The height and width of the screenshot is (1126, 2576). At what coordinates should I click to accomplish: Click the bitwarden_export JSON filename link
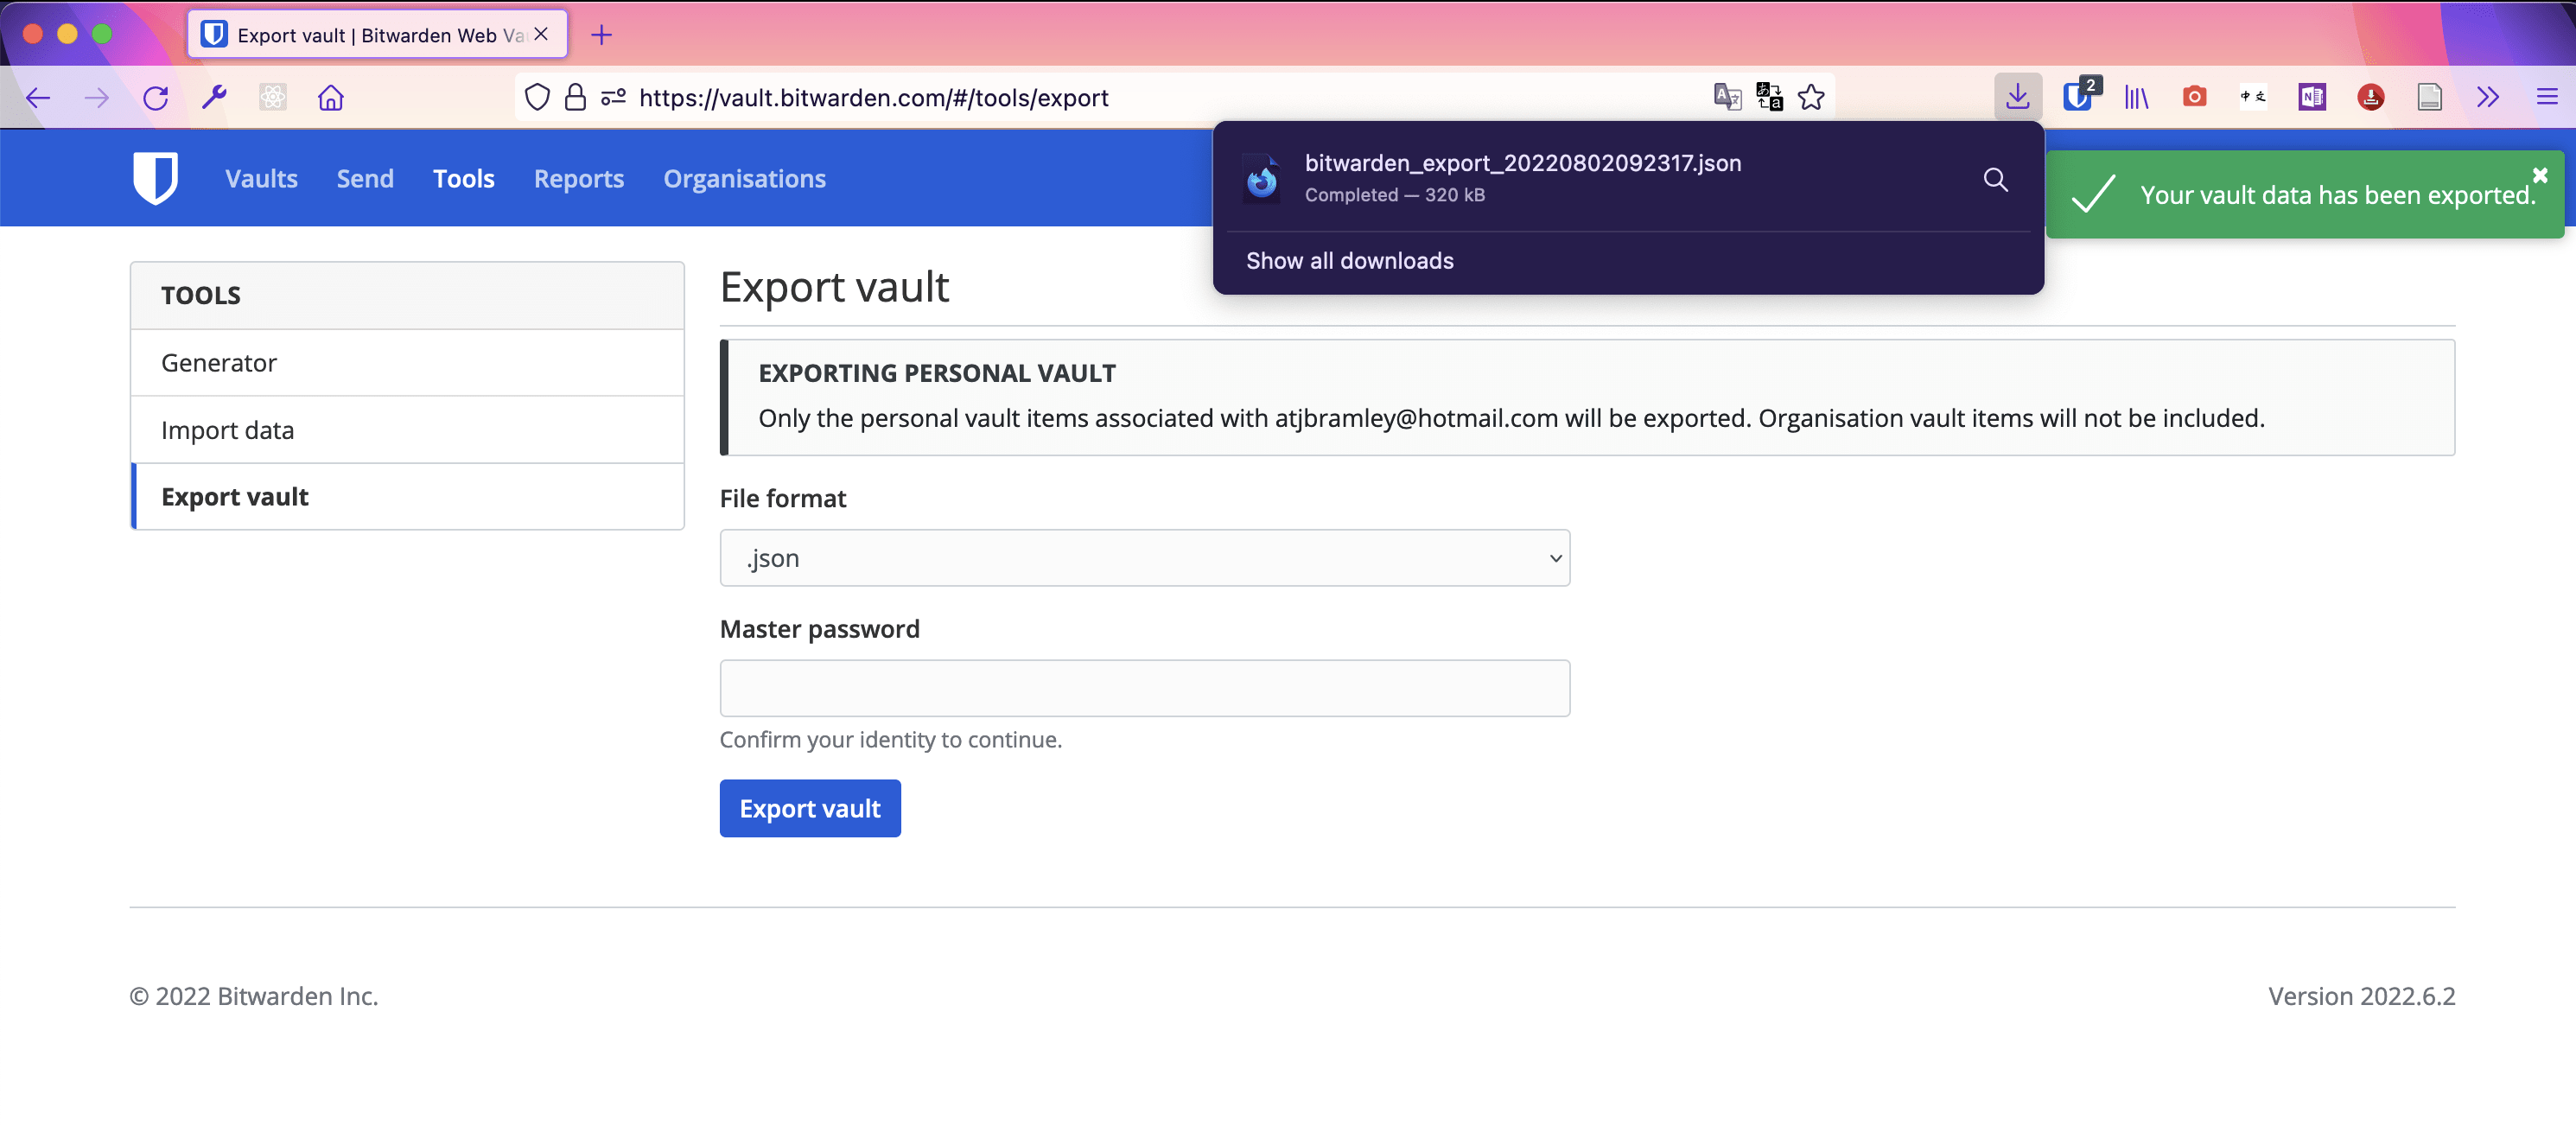click(1523, 161)
